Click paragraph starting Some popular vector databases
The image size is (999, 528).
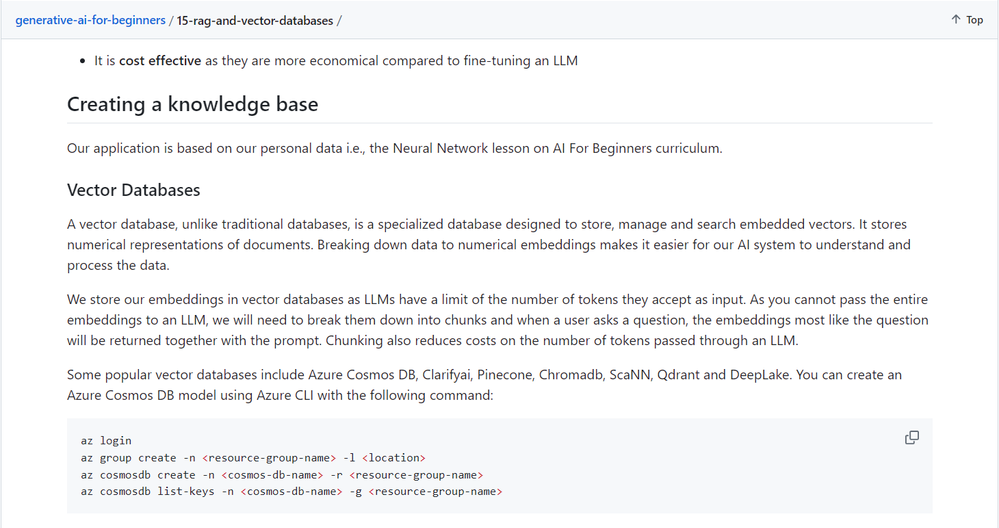(x=484, y=385)
